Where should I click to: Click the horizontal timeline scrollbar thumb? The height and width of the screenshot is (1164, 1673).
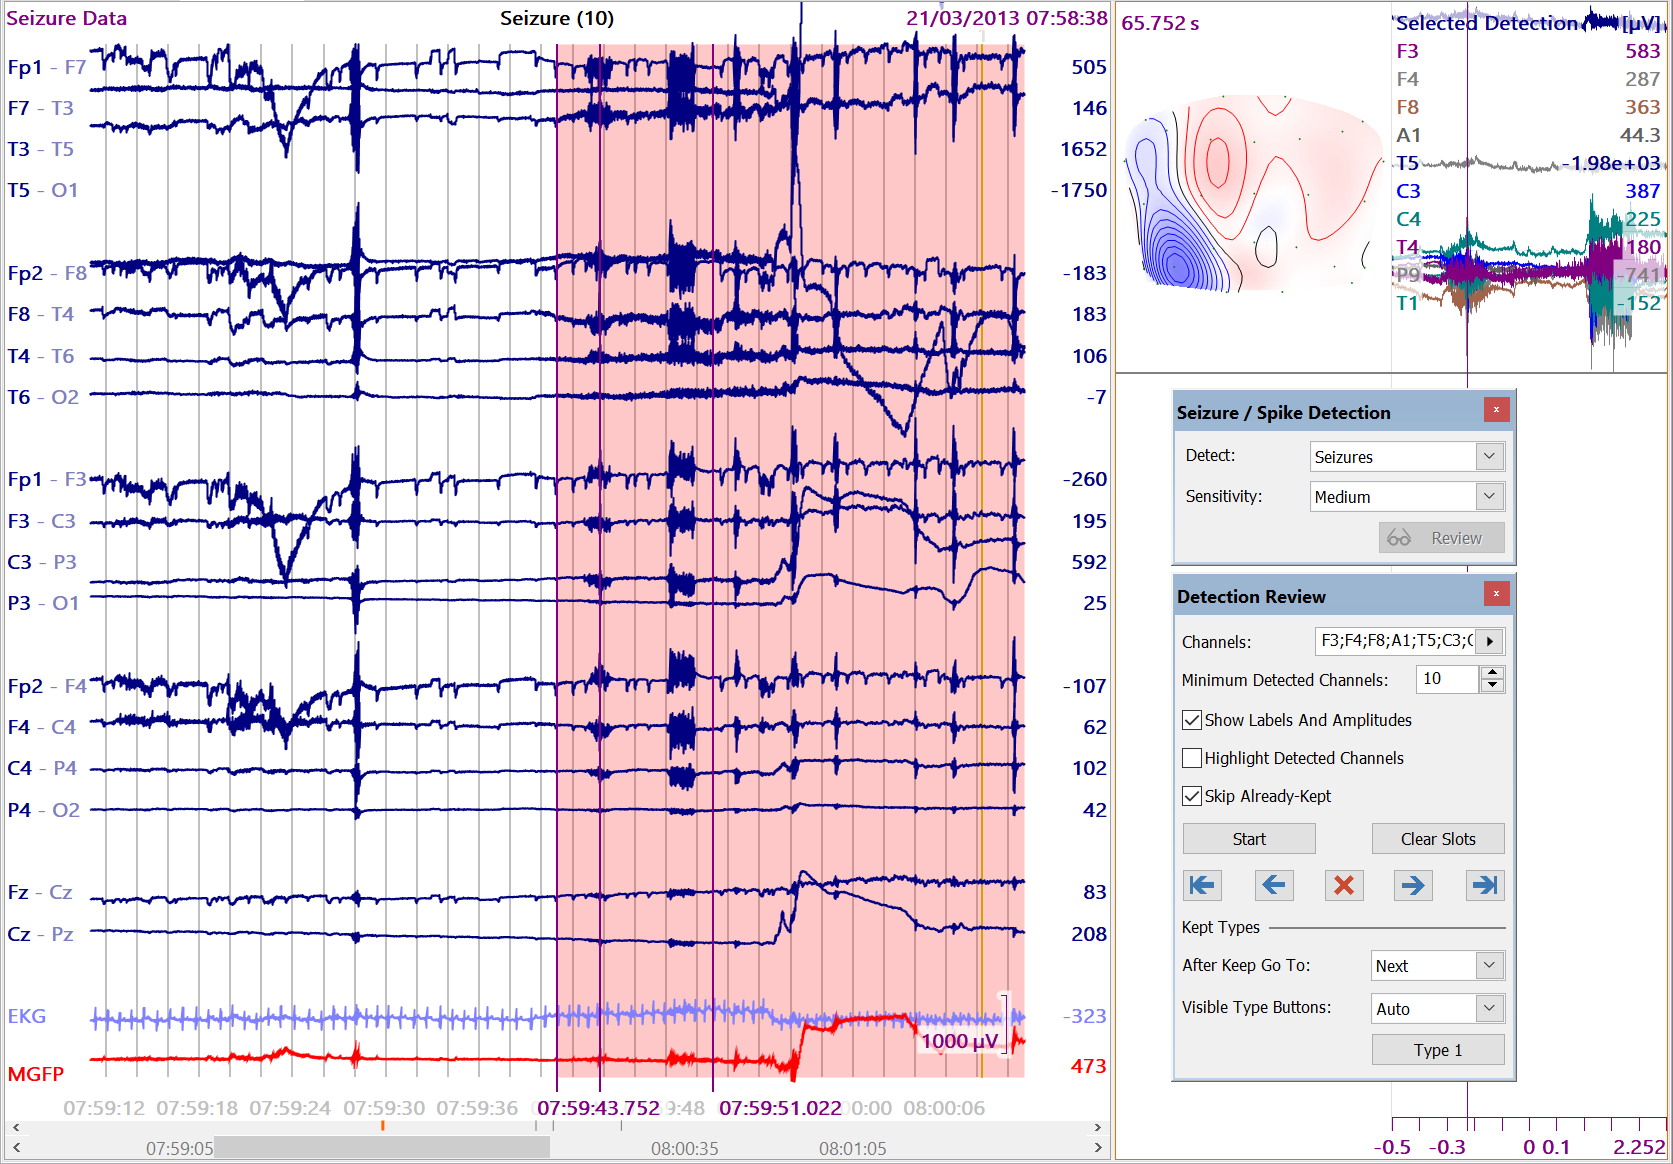(381, 1148)
